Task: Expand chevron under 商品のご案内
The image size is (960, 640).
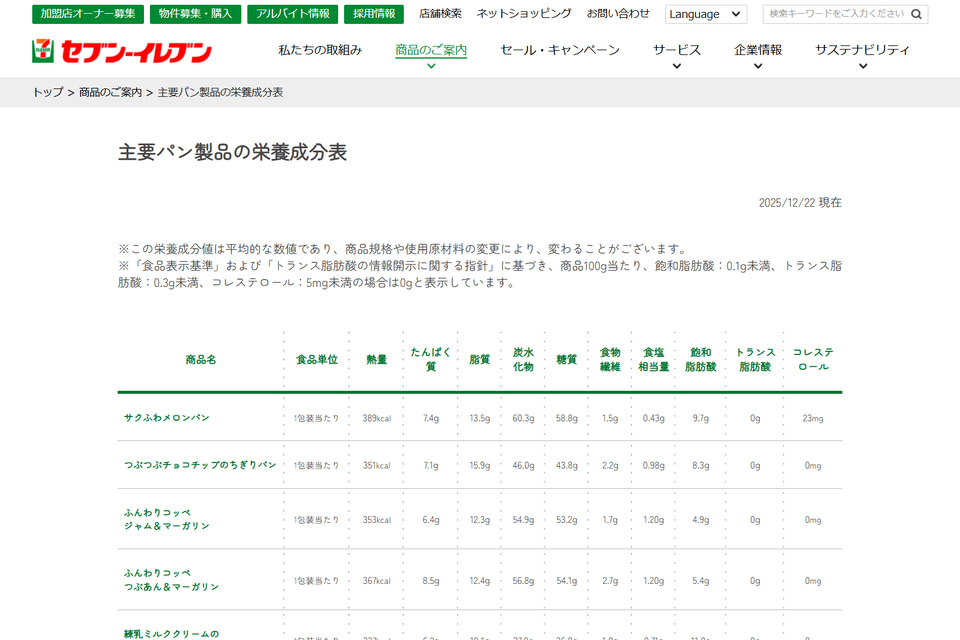Action: (431, 66)
